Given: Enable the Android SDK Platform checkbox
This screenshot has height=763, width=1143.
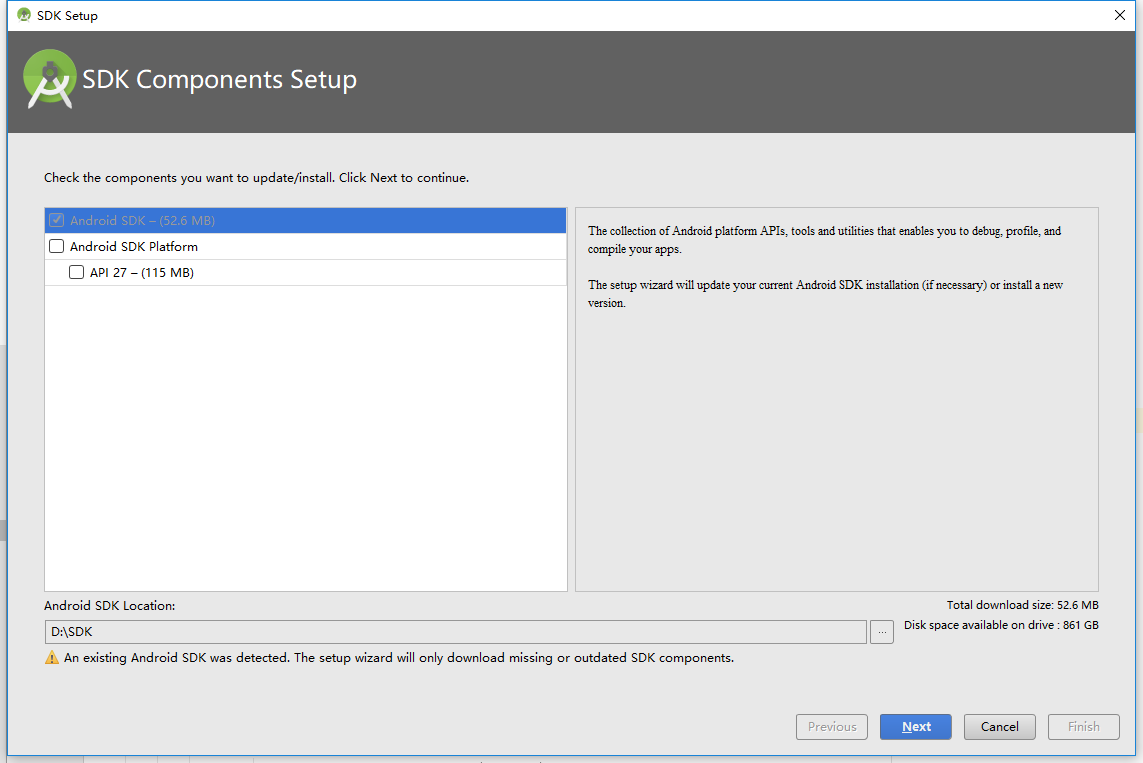Looking at the screenshot, I should (57, 246).
